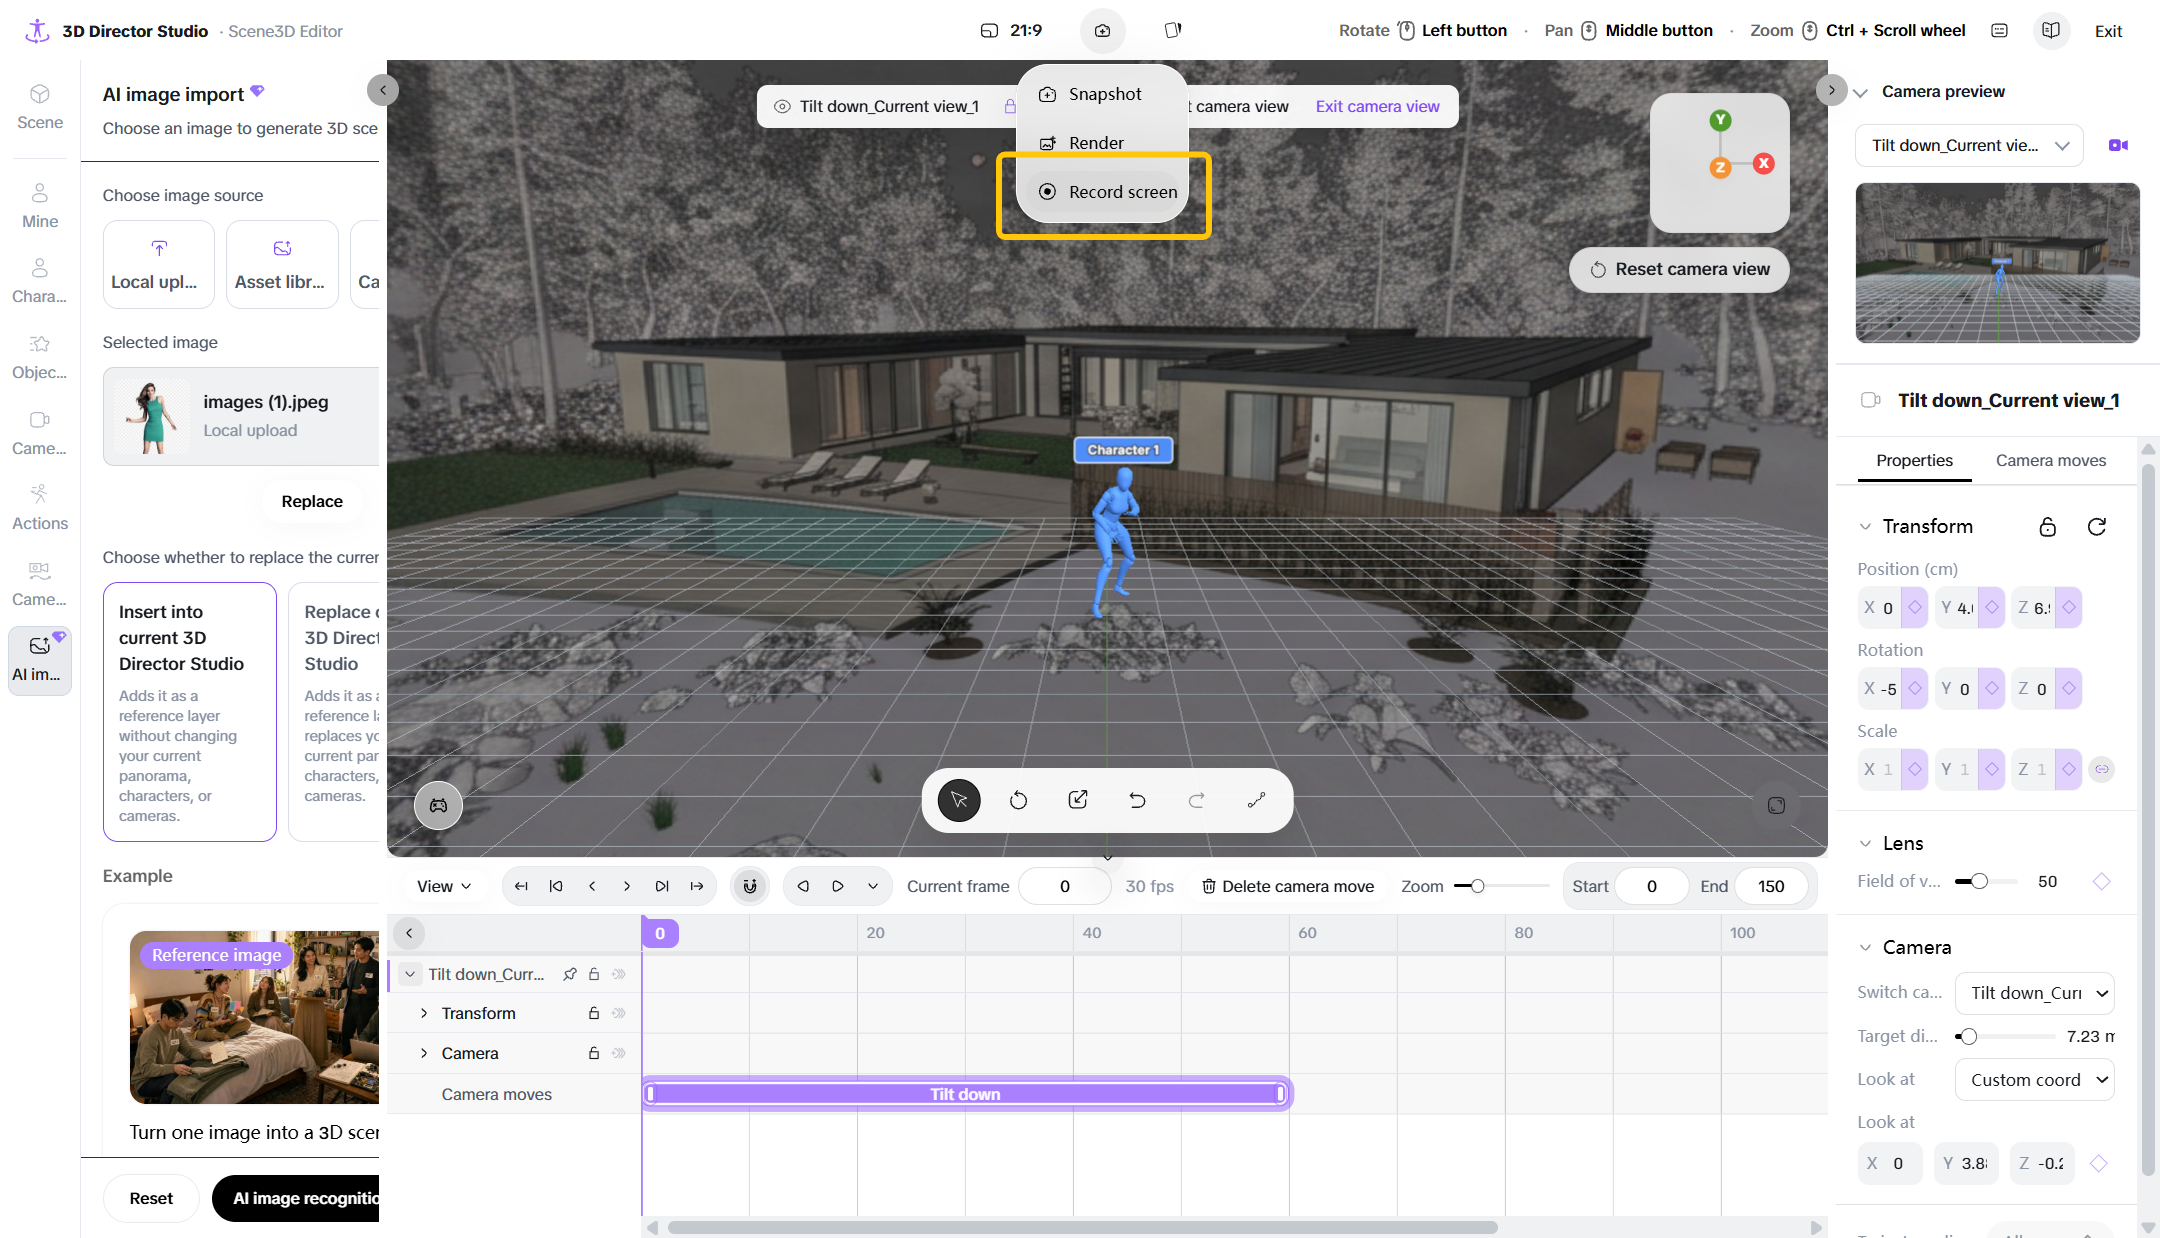Select the AI image import sidebar item
2160x1238 pixels.
[x=40, y=659]
